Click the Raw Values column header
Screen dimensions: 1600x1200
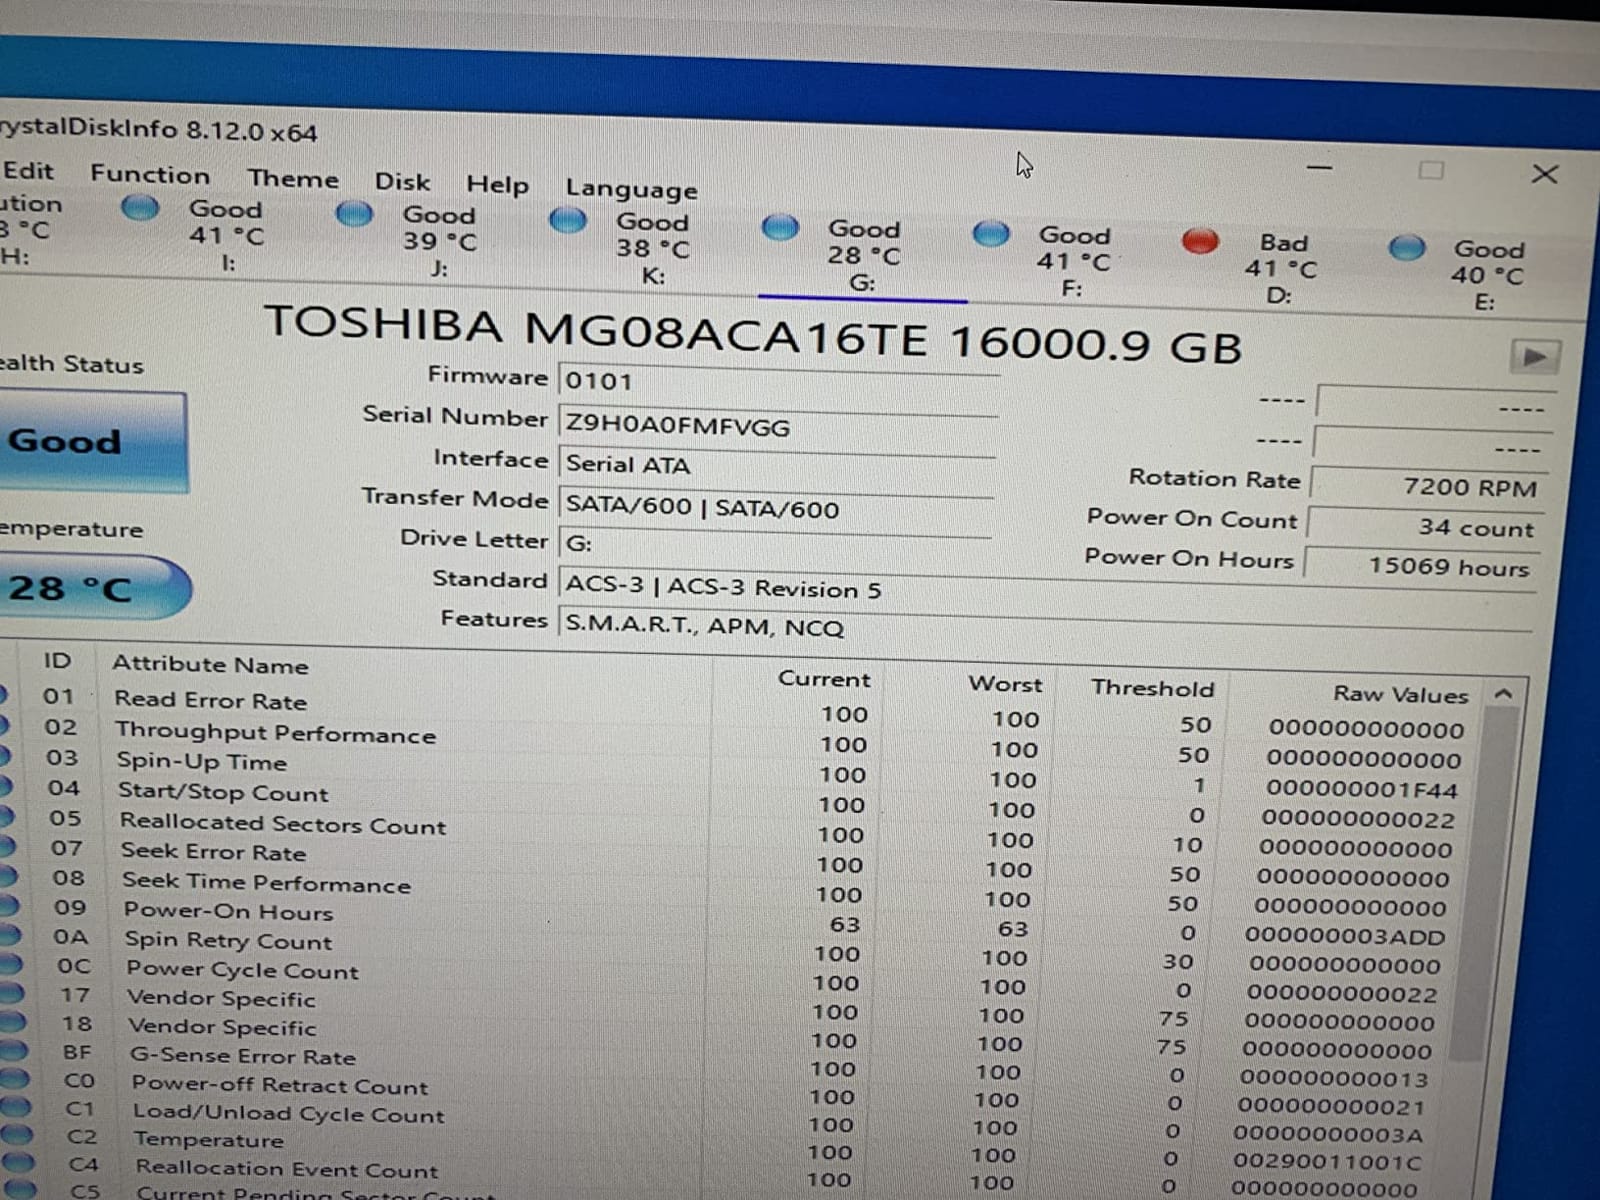(1399, 694)
